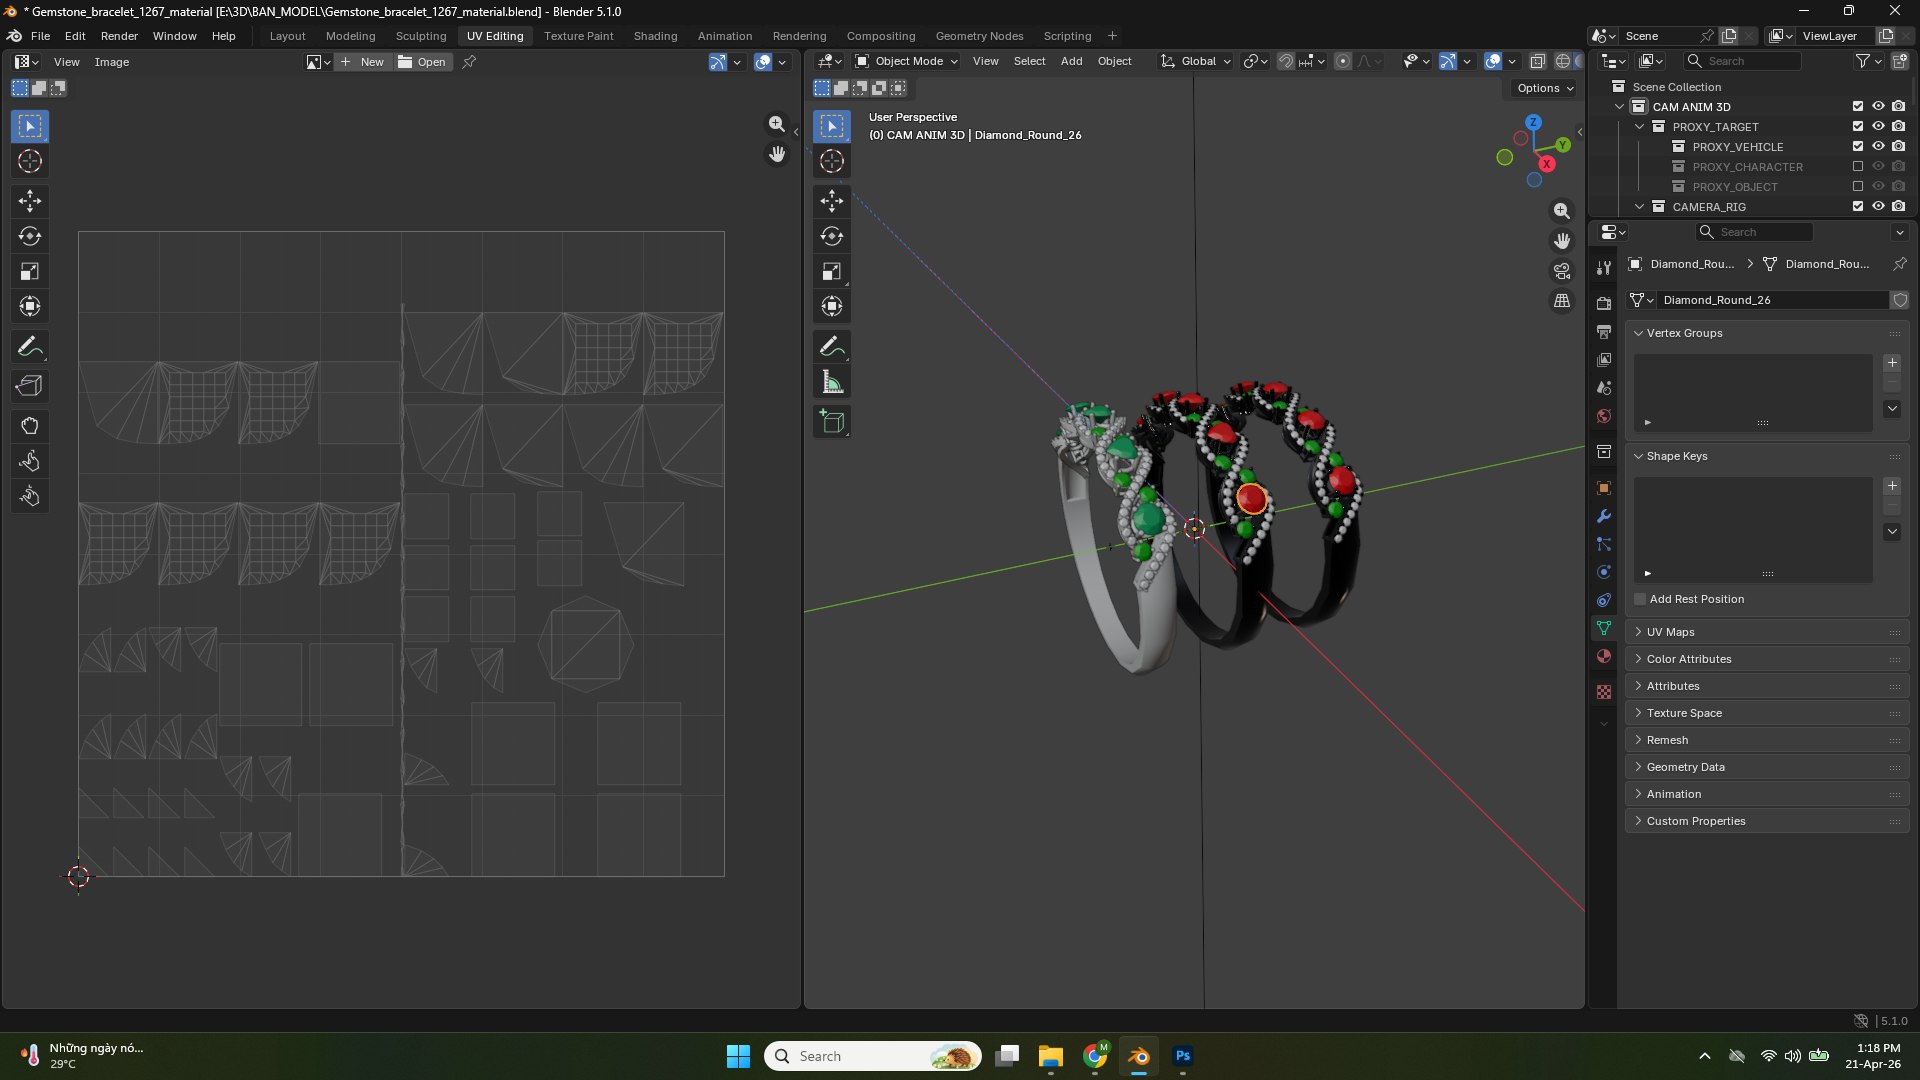Click the Outliner search field
This screenshot has height=1080, width=1920.
(x=1743, y=61)
